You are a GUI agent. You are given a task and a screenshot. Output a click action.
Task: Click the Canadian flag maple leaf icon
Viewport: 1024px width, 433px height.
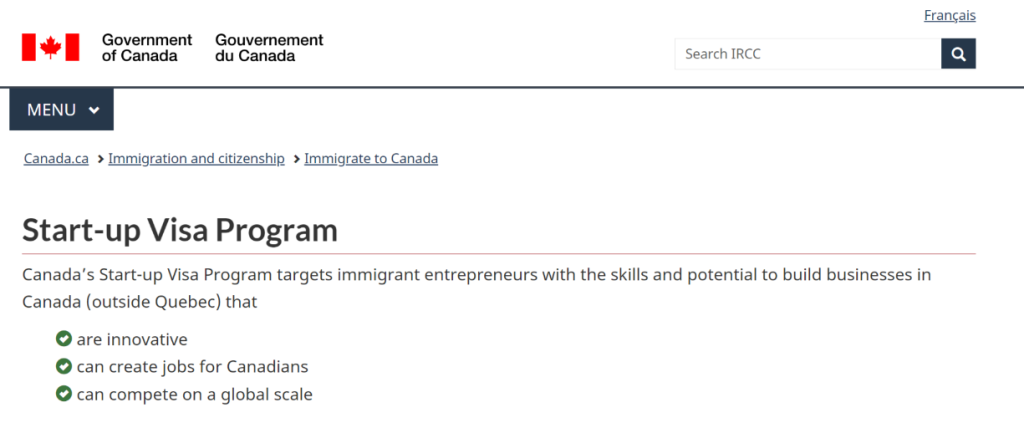pyautogui.click(x=50, y=47)
